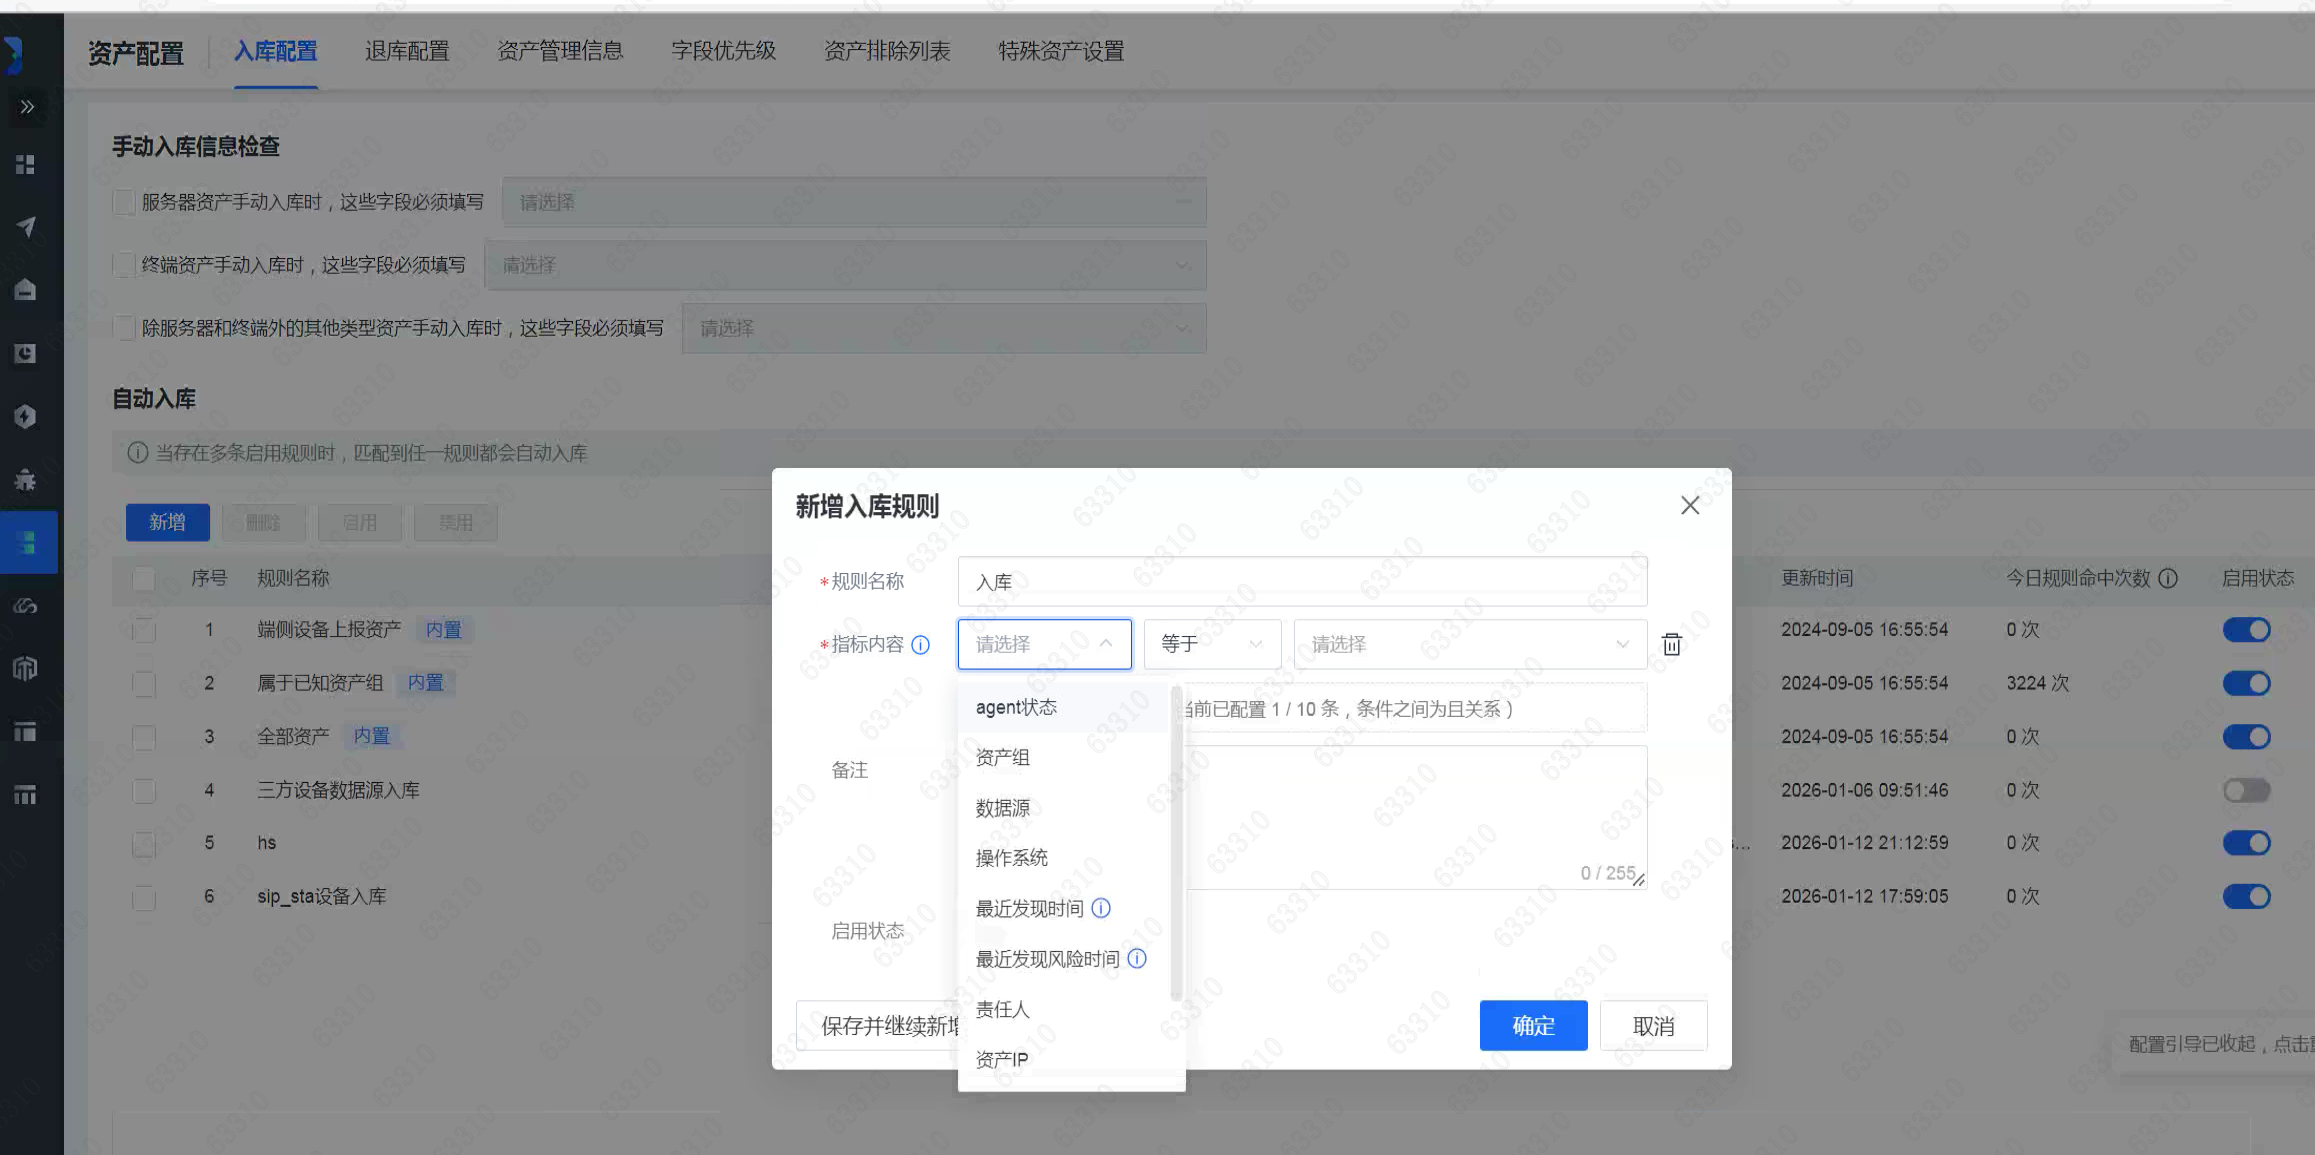This screenshot has height=1155, width=2315.
Task: Click the 确定 button
Action: (1532, 1025)
